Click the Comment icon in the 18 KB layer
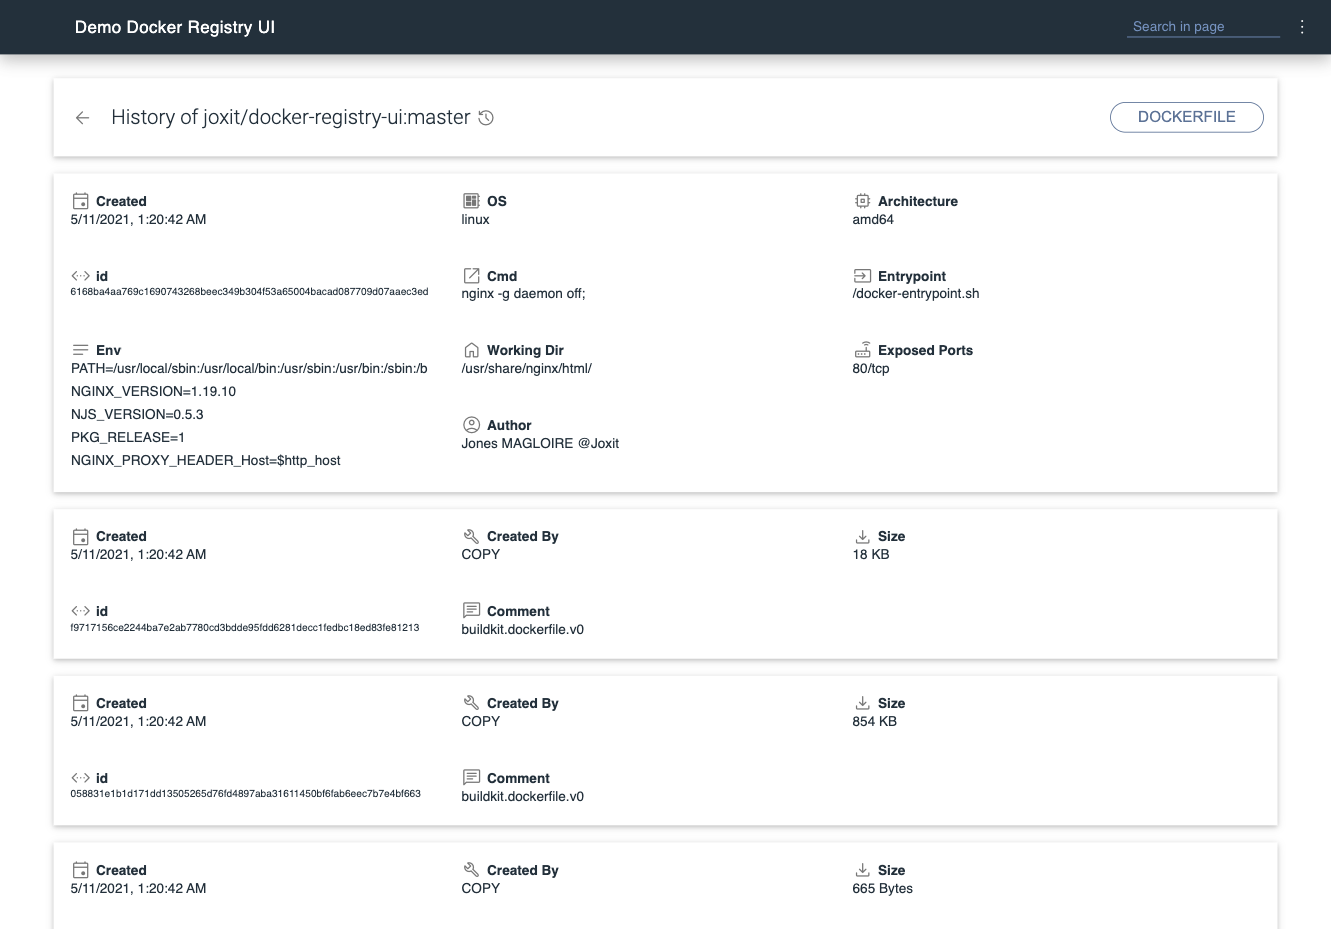The image size is (1331, 929). 472,610
